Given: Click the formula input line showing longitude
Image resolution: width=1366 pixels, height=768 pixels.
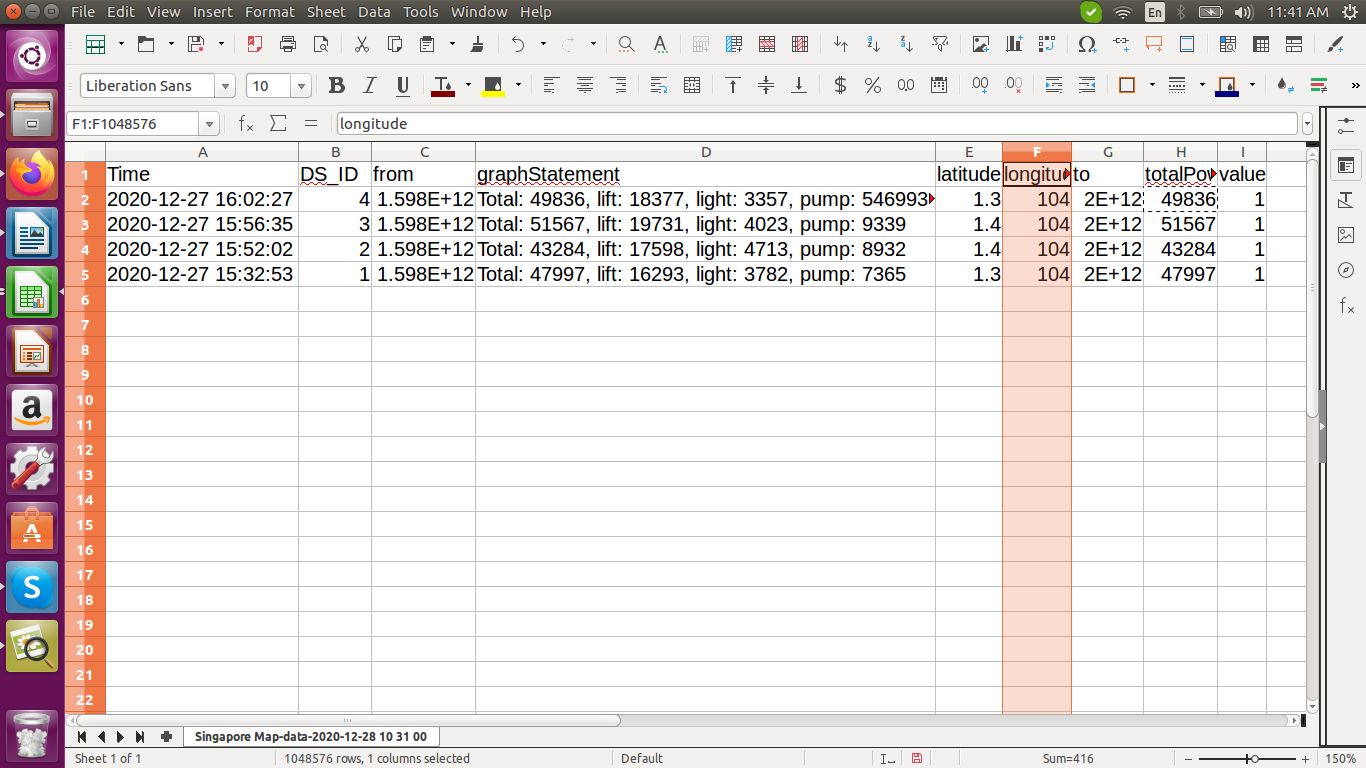Looking at the screenshot, I should (818, 124).
